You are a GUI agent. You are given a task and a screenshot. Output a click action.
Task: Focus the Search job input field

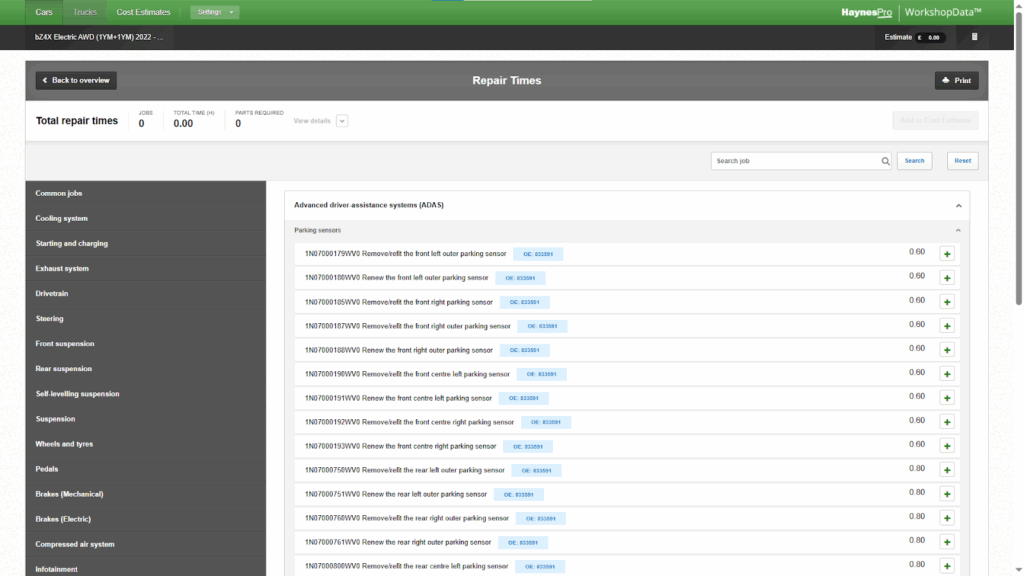coord(795,161)
